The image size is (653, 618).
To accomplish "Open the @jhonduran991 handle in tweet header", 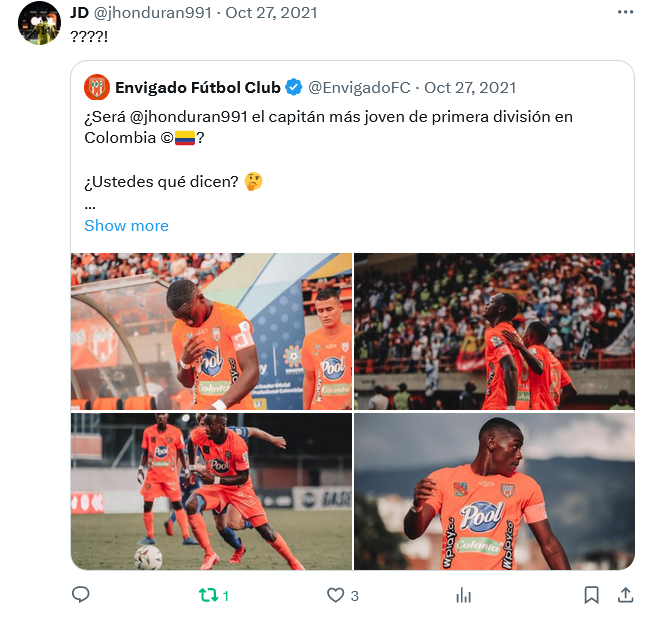I will pyautogui.click(x=153, y=13).
